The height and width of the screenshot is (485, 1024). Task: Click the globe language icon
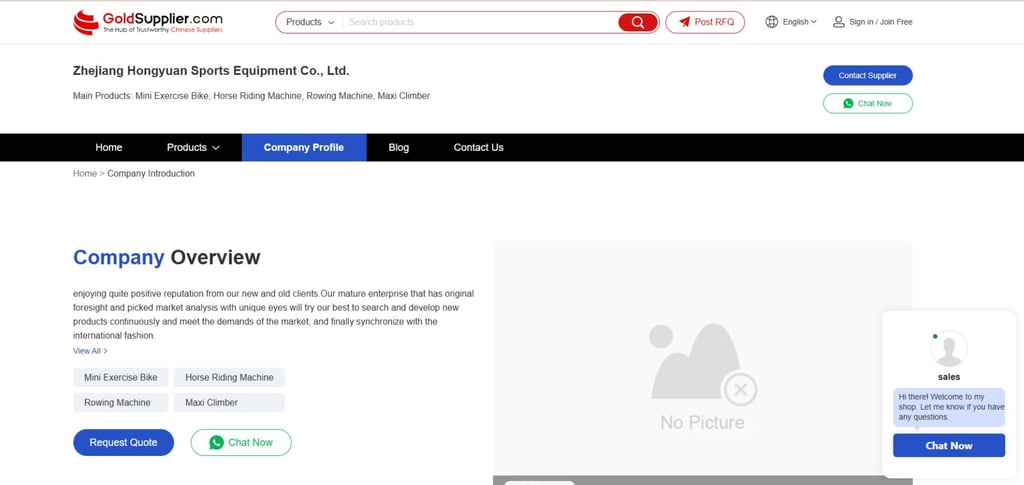click(x=771, y=22)
